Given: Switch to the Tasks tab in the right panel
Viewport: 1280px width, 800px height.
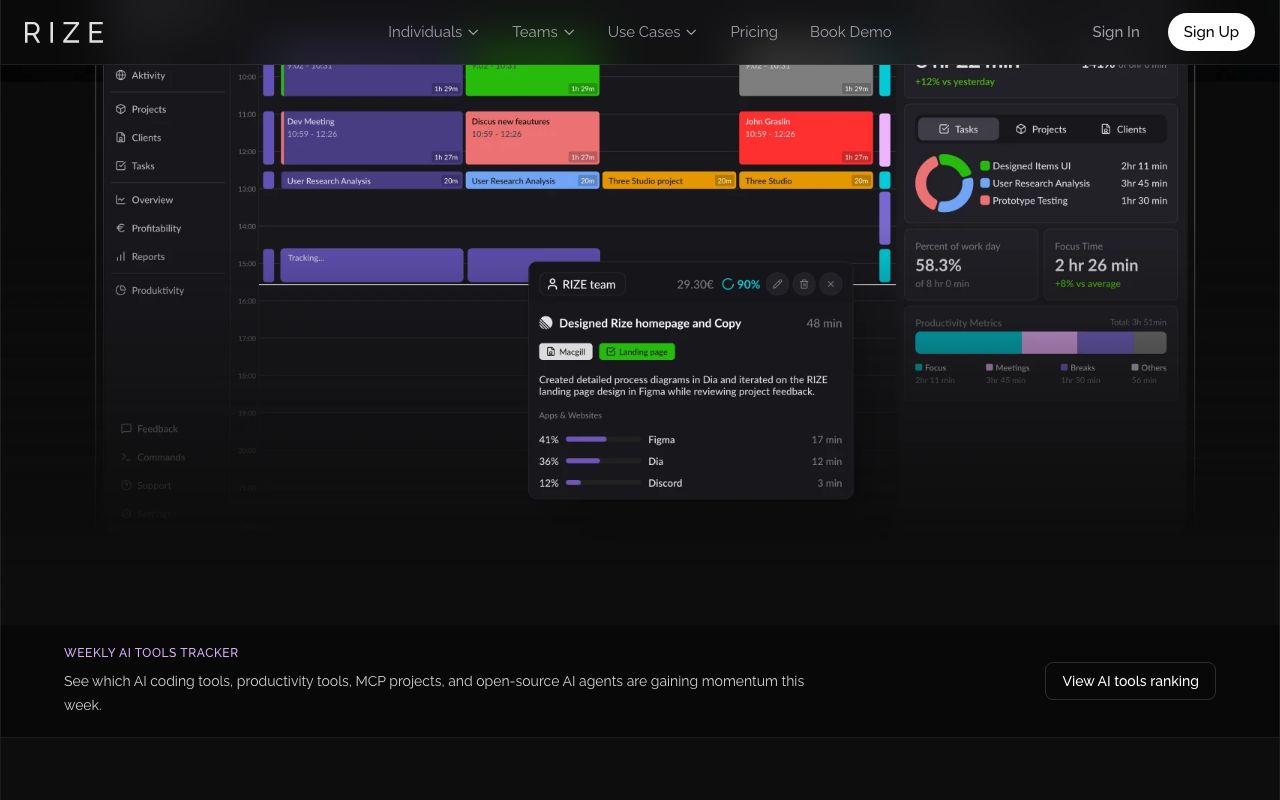Looking at the screenshot, I should 958,129.
